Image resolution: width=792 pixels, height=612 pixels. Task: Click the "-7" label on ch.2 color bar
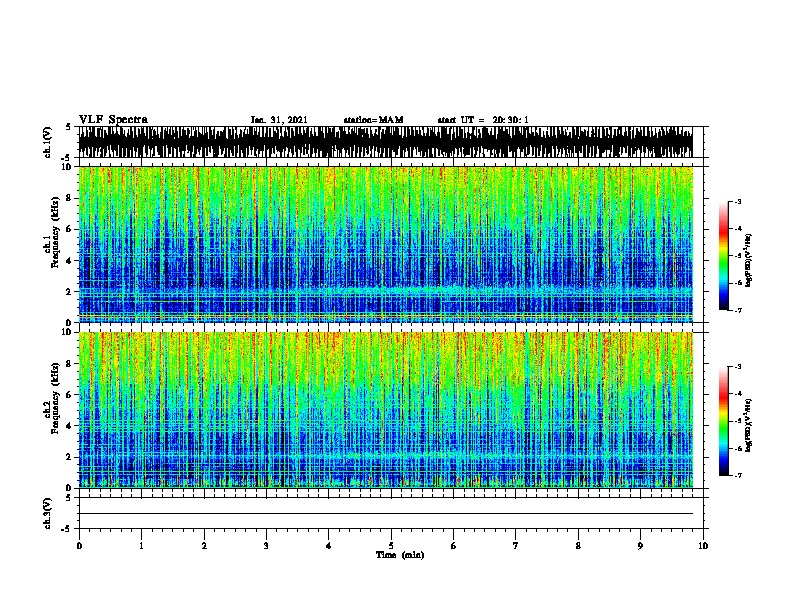738,475
